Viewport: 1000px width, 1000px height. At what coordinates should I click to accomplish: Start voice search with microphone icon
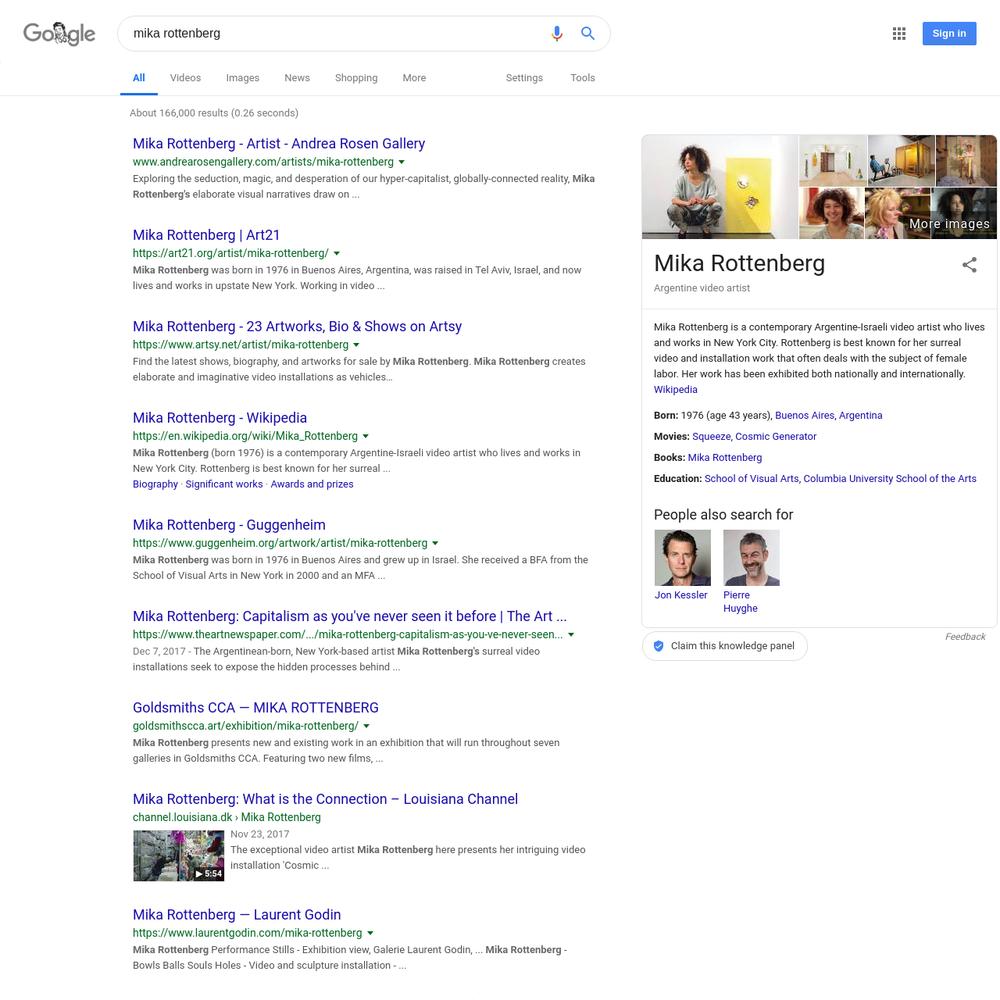557,33
